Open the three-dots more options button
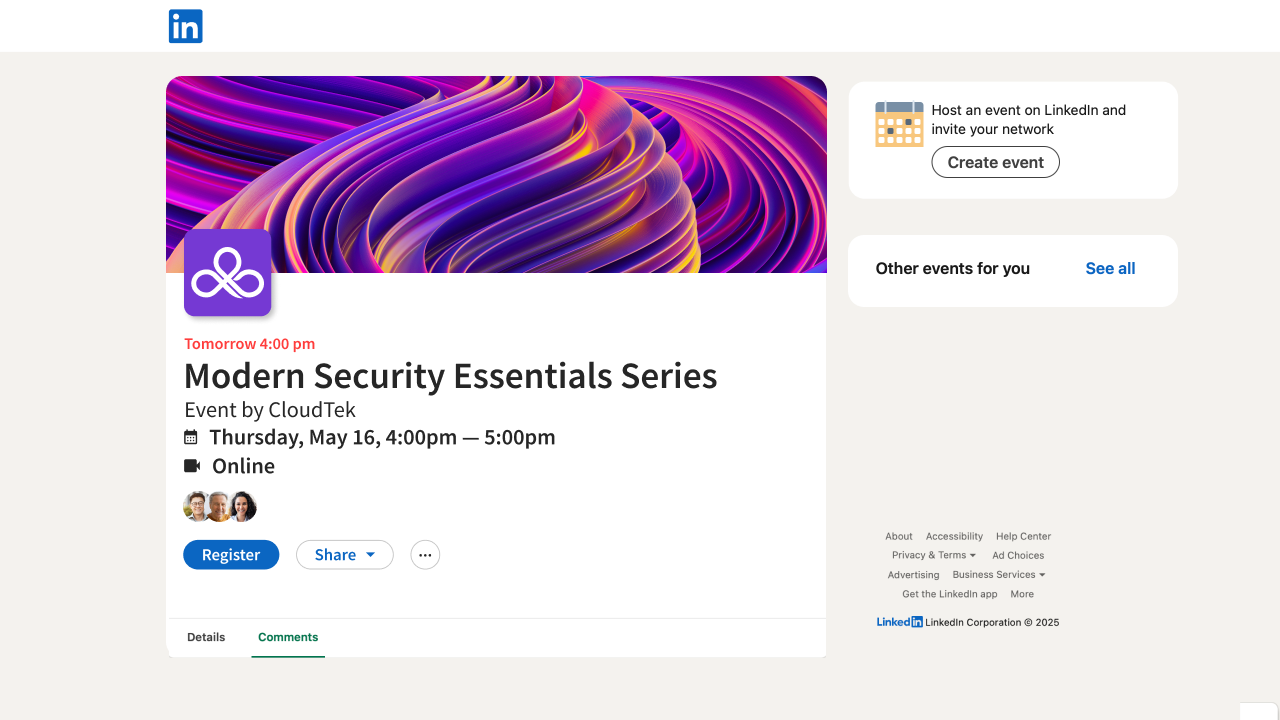 click(425, 555)
